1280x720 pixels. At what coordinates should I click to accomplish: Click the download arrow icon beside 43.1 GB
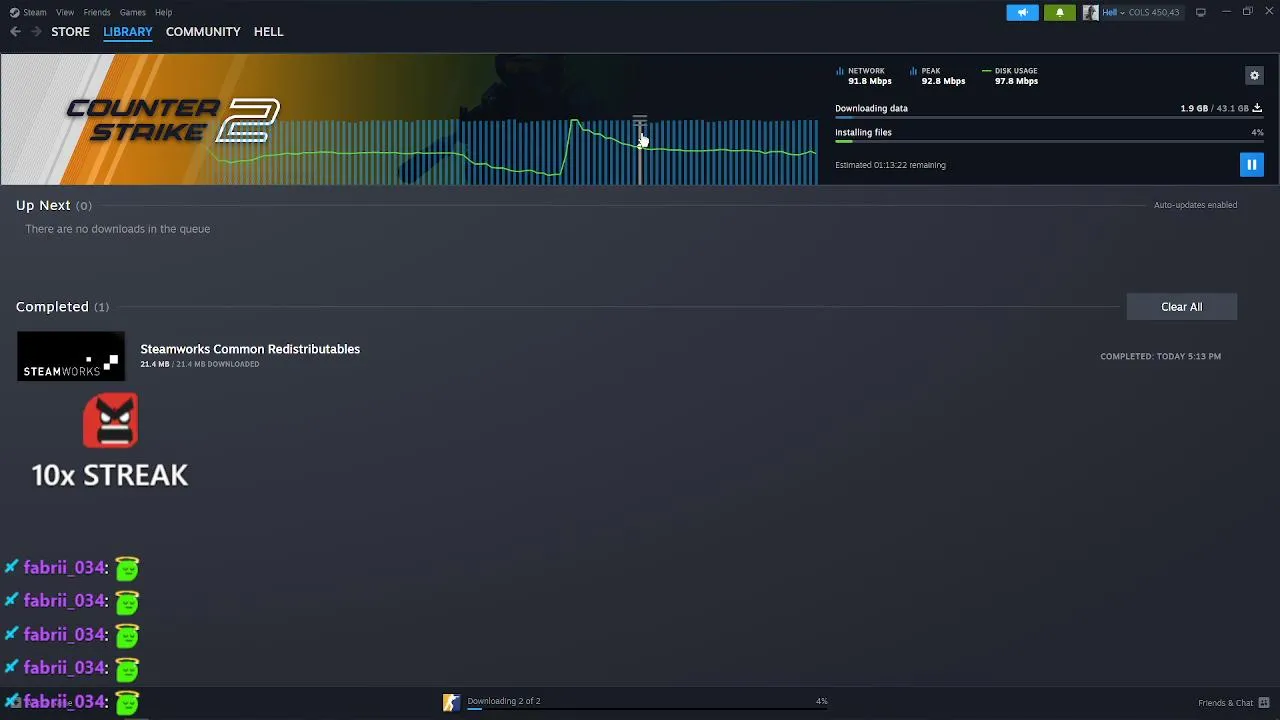1257,108
